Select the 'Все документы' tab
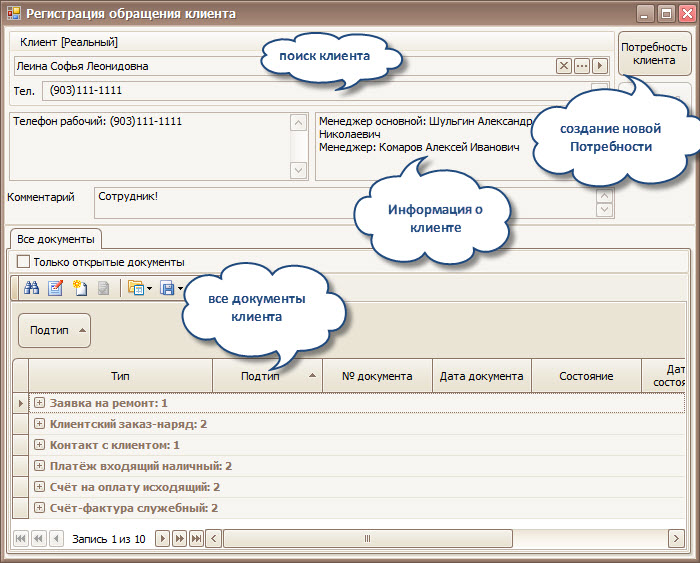The height and width of the screenshot is (563, 700). pyautogui.click(x=56, y=239)
